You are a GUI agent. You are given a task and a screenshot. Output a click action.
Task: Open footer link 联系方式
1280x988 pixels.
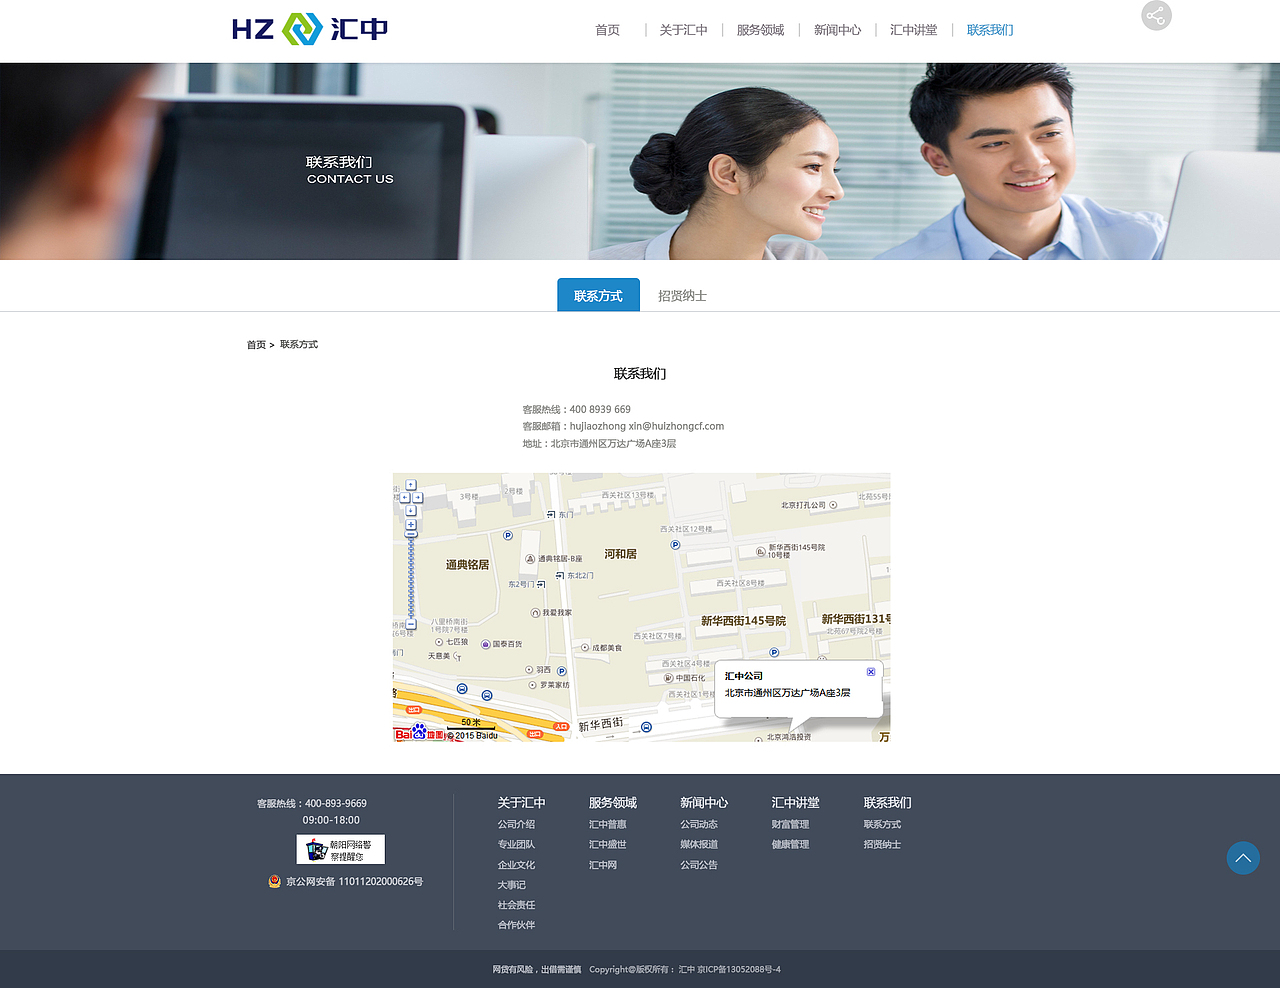tap(882, 825)
